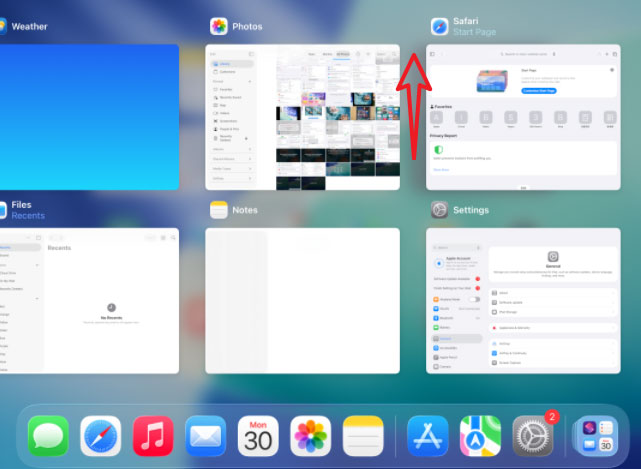Open Messages from the dock
Screen dimensions: 641x469
click(x=48, y=436)
